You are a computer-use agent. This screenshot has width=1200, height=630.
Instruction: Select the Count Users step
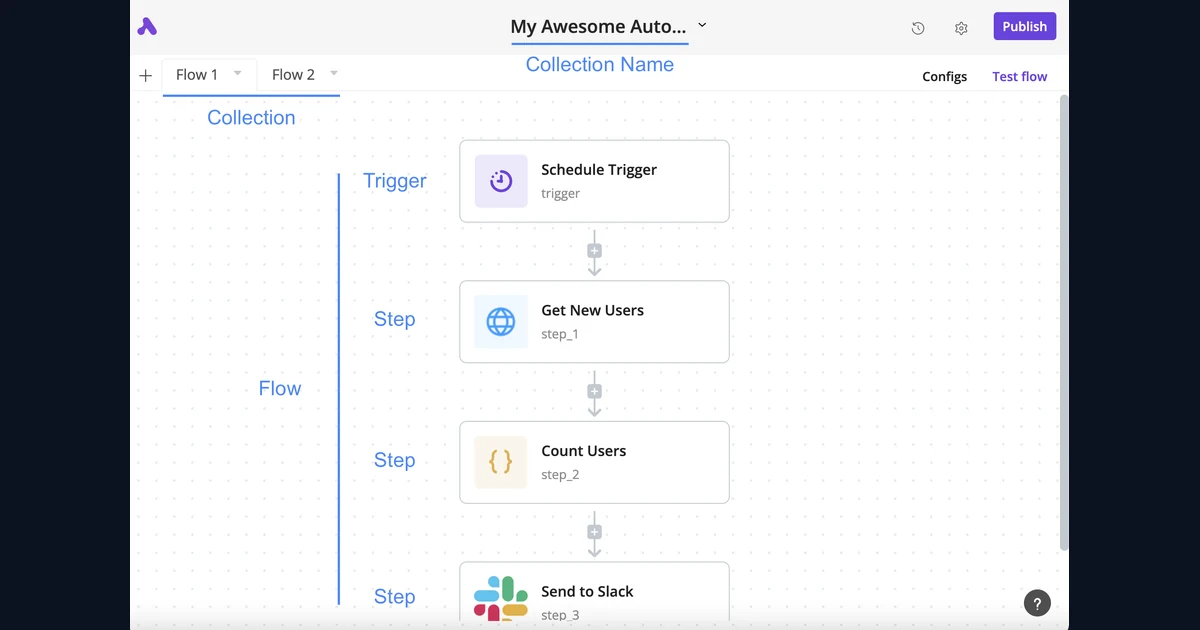[x=594, y=462]
